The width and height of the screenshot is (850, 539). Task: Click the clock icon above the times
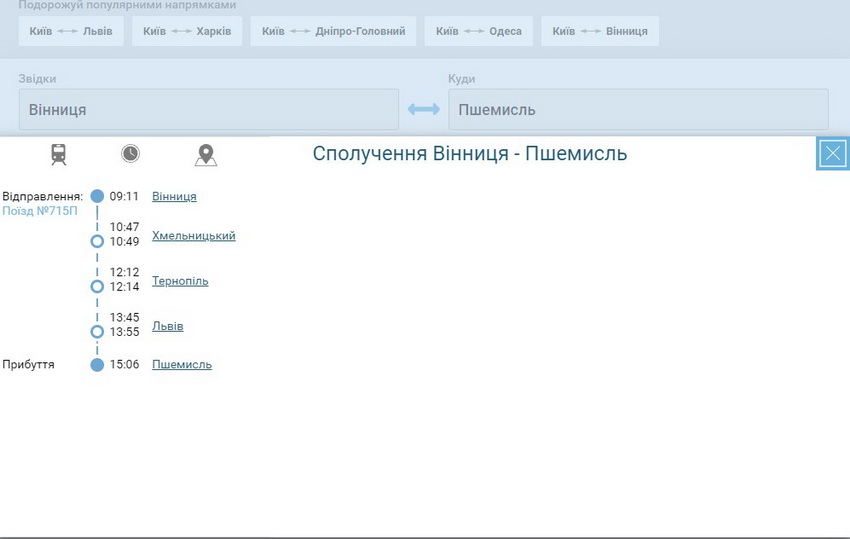tap(130, 153)
